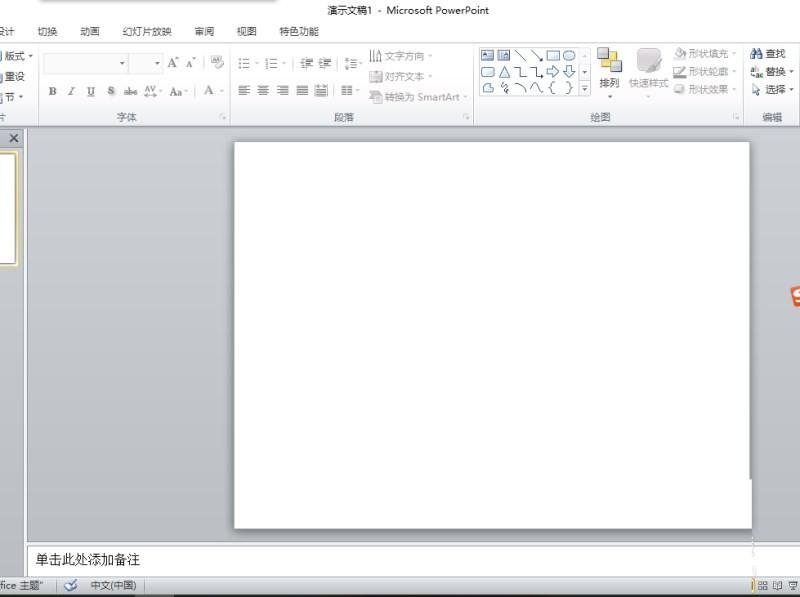Image resolution: width=800 pixels, height=597 pixels.
Task: Click the center text alignment icon
Action: 263,91
